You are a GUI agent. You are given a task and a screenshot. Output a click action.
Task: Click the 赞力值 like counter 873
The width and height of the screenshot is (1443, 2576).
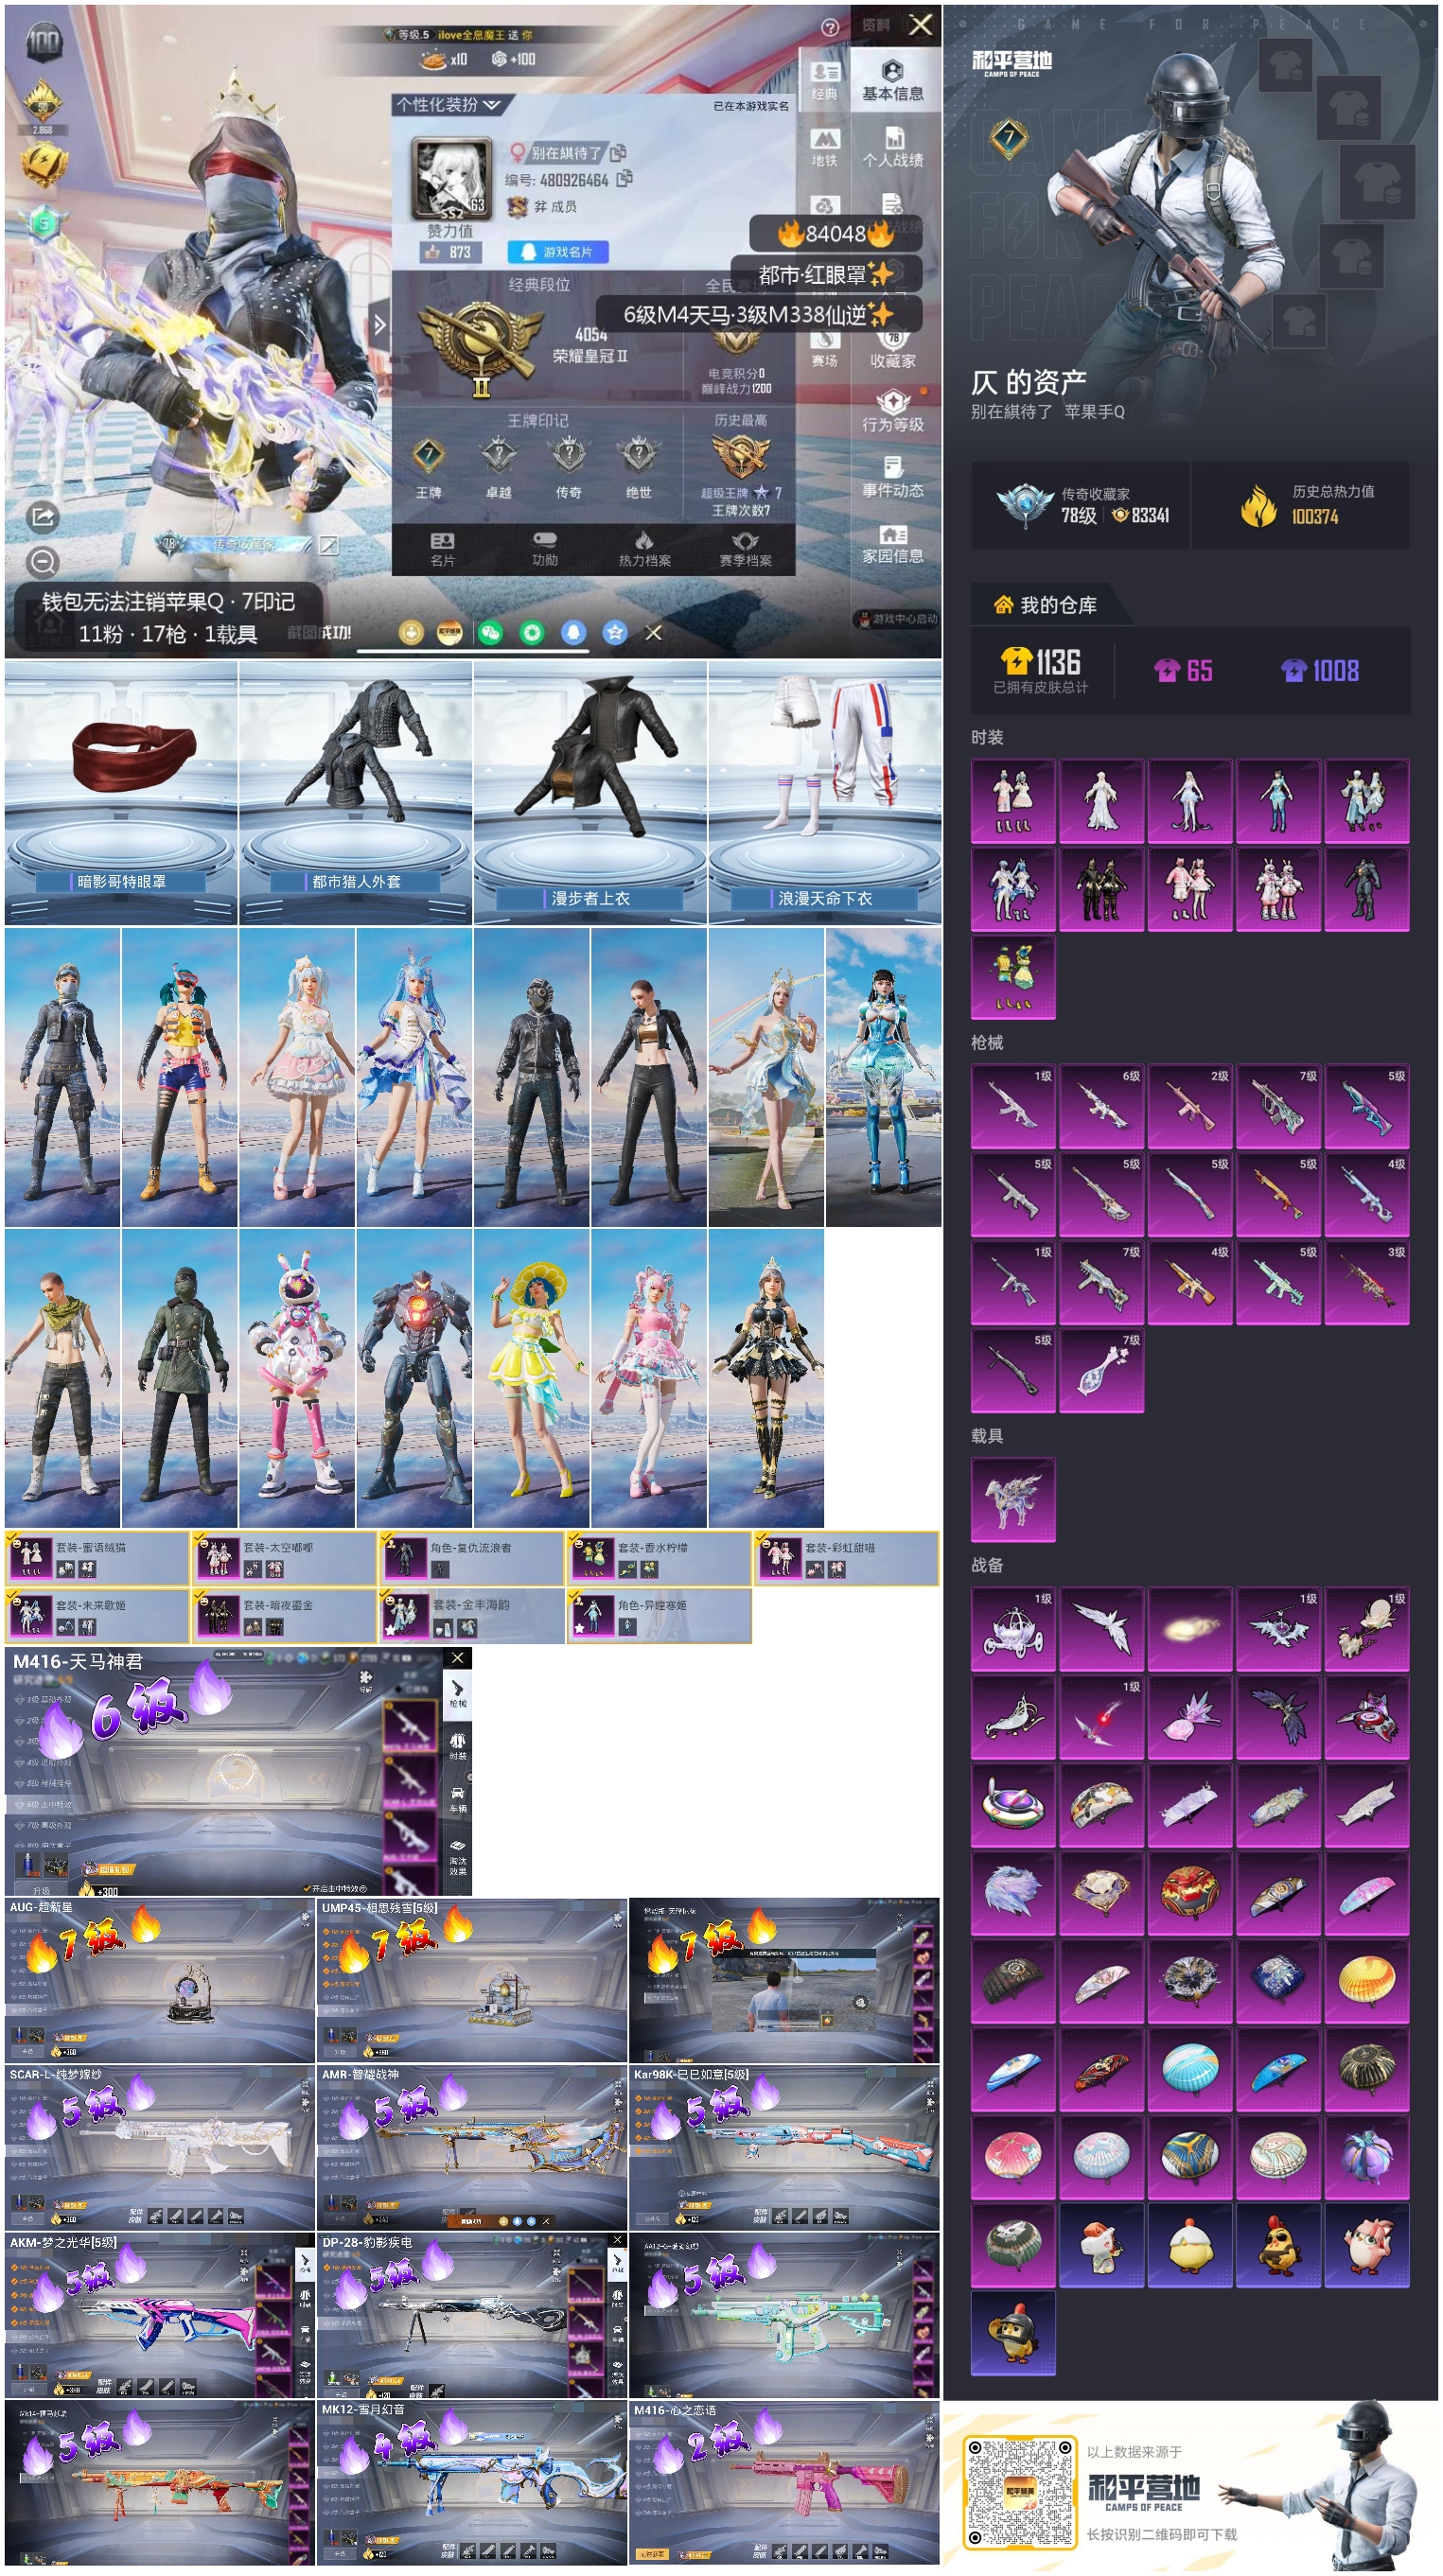(450, 252)
